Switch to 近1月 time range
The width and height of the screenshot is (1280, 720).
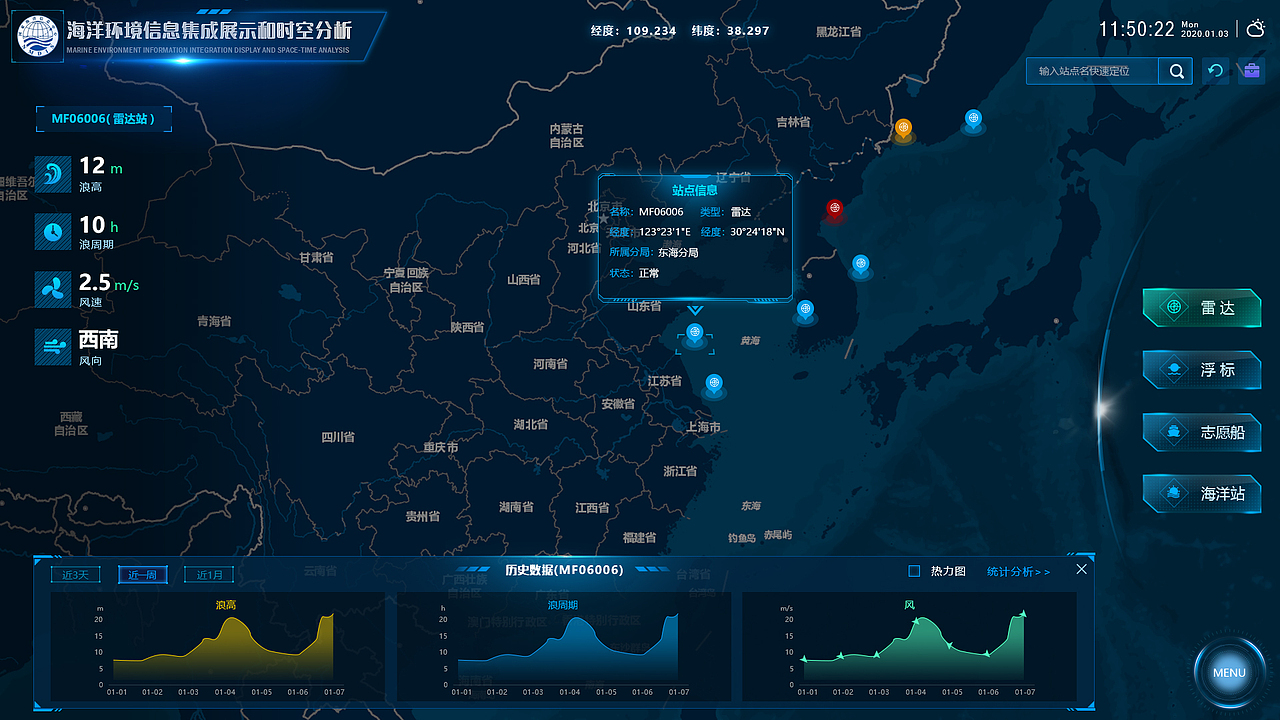tap(210, 575)
